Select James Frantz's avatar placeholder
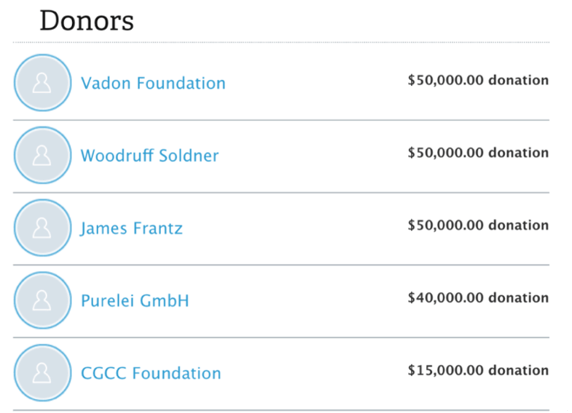 pos(43,228)
